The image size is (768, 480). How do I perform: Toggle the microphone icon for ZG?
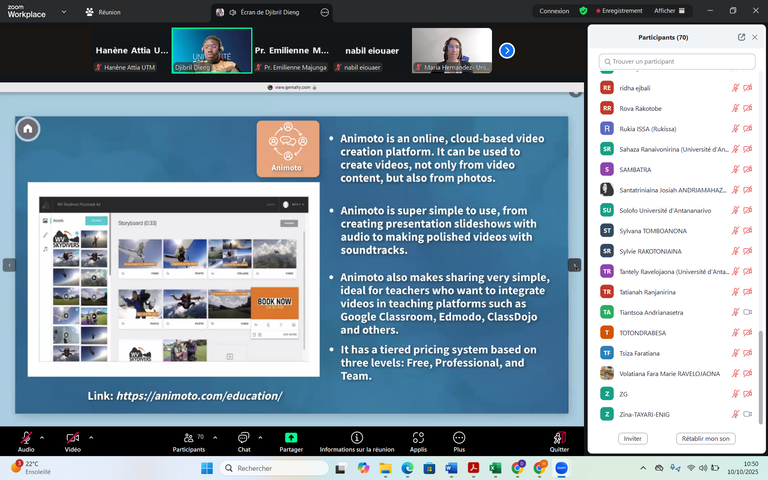pyautogui.click(x=735, y=394)
